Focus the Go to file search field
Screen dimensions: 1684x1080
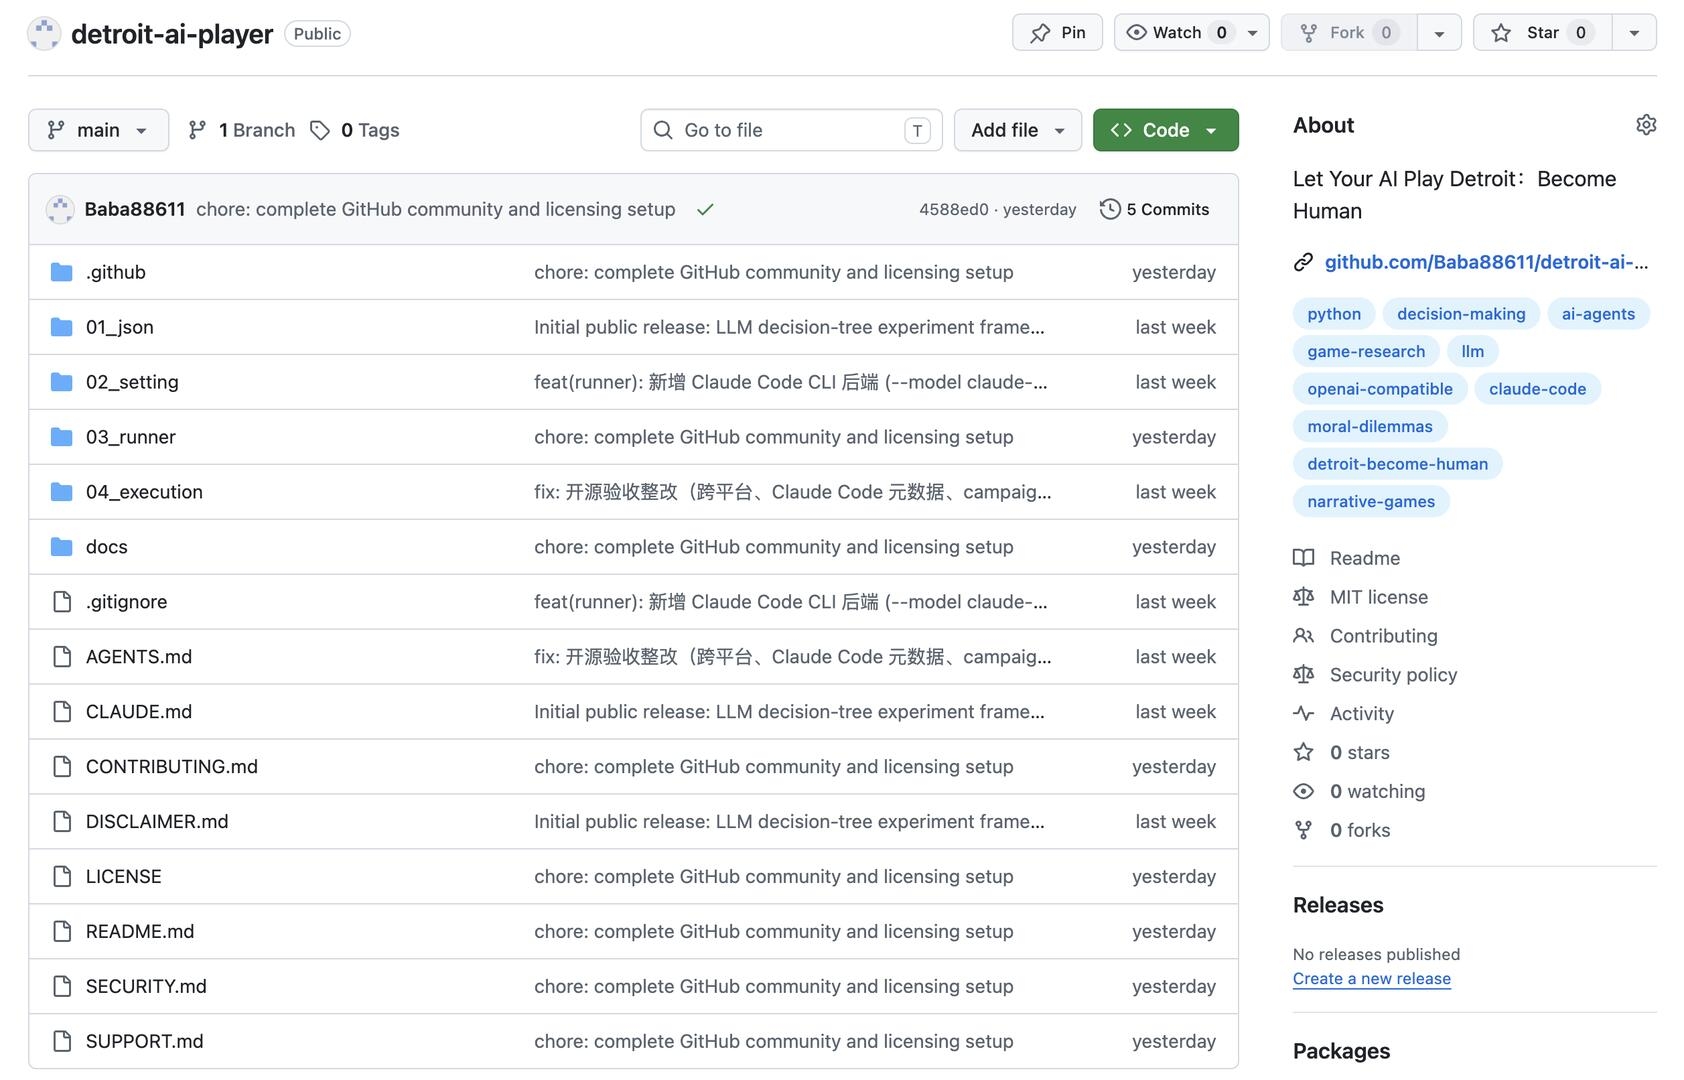[x=791, y=130]
